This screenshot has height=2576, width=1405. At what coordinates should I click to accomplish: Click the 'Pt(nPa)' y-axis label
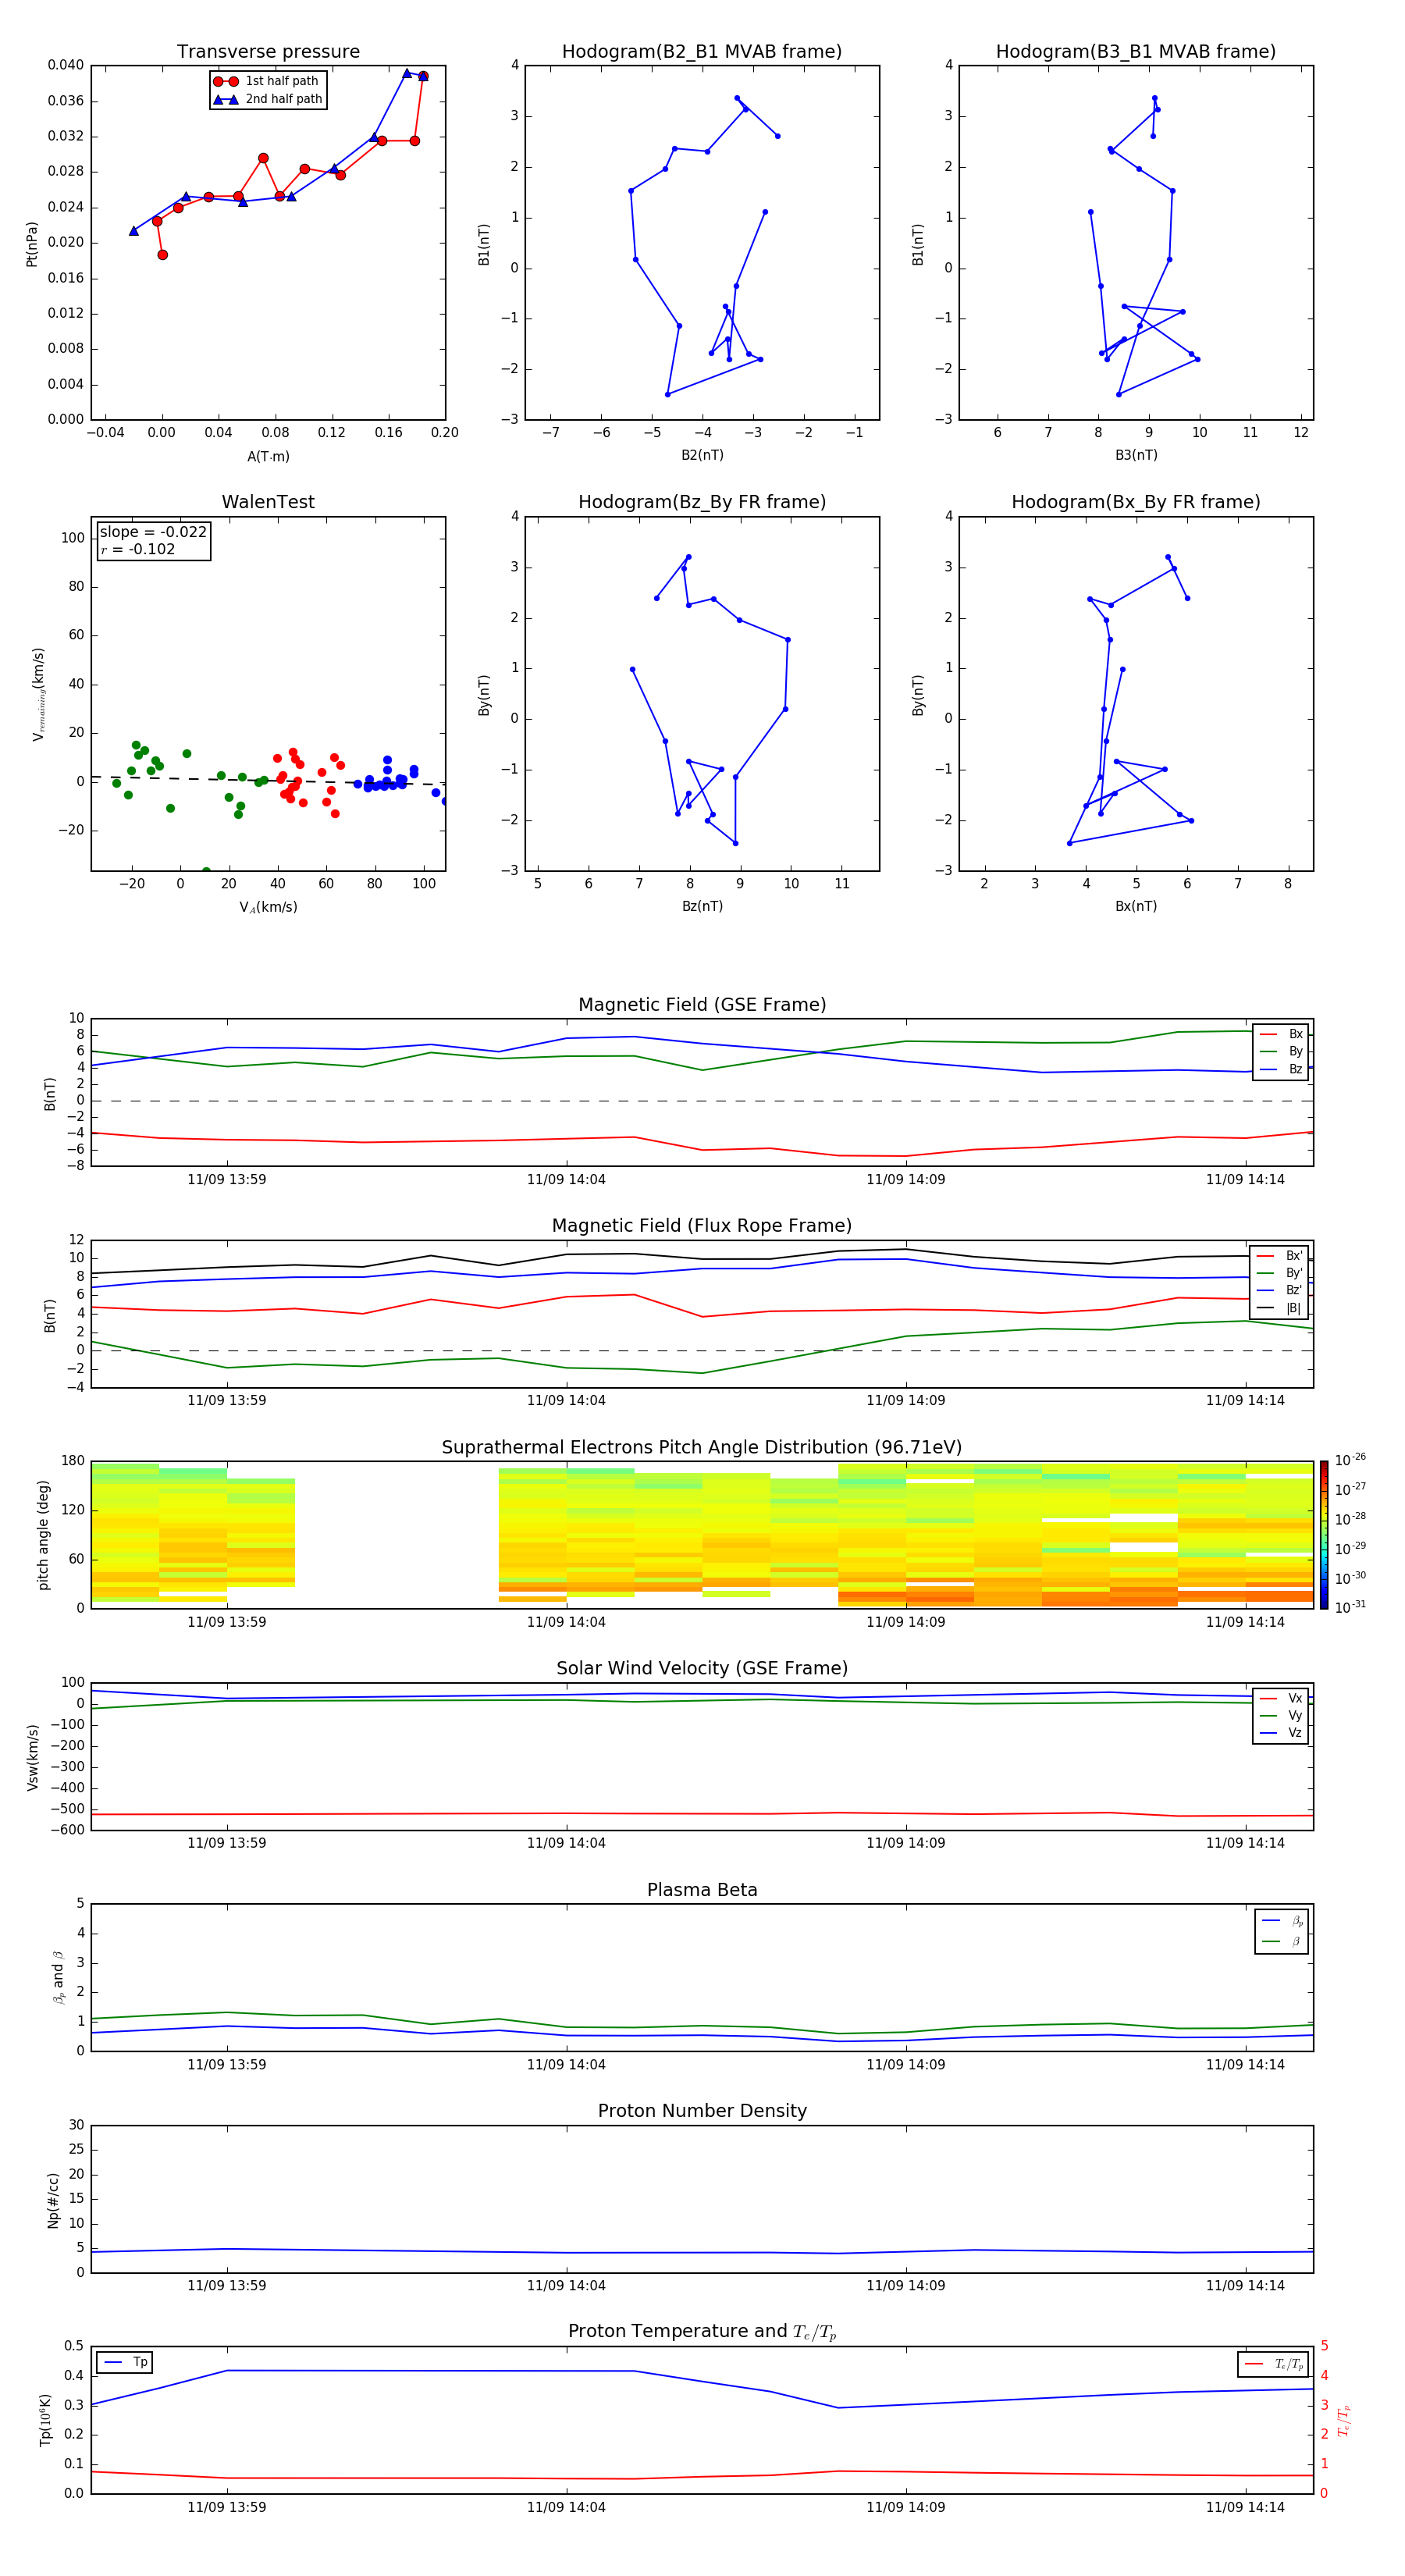pos(32,243)
